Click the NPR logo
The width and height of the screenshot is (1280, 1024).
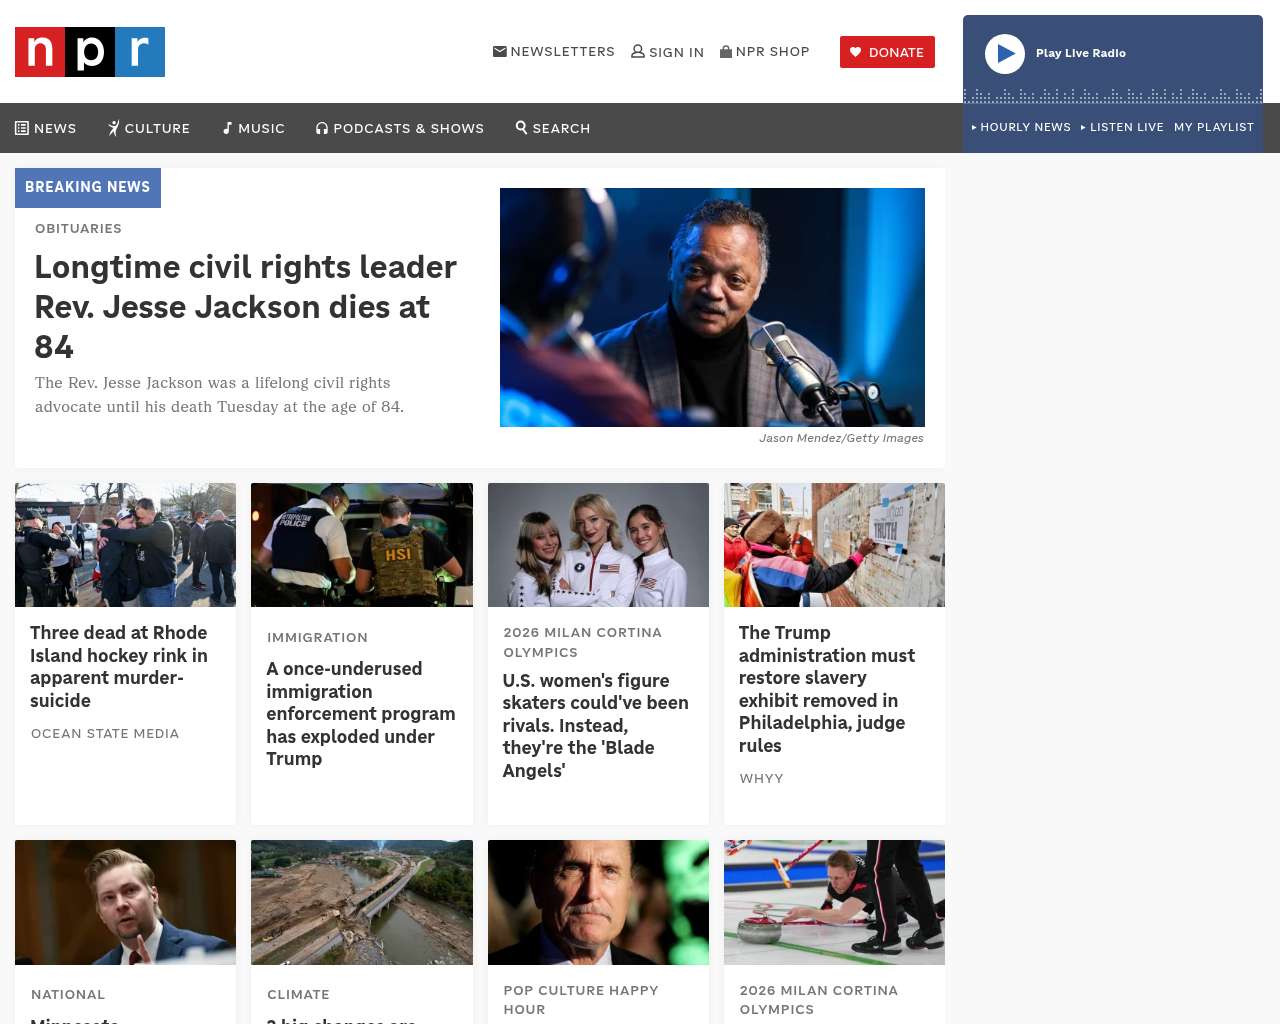tap(90, 52)
